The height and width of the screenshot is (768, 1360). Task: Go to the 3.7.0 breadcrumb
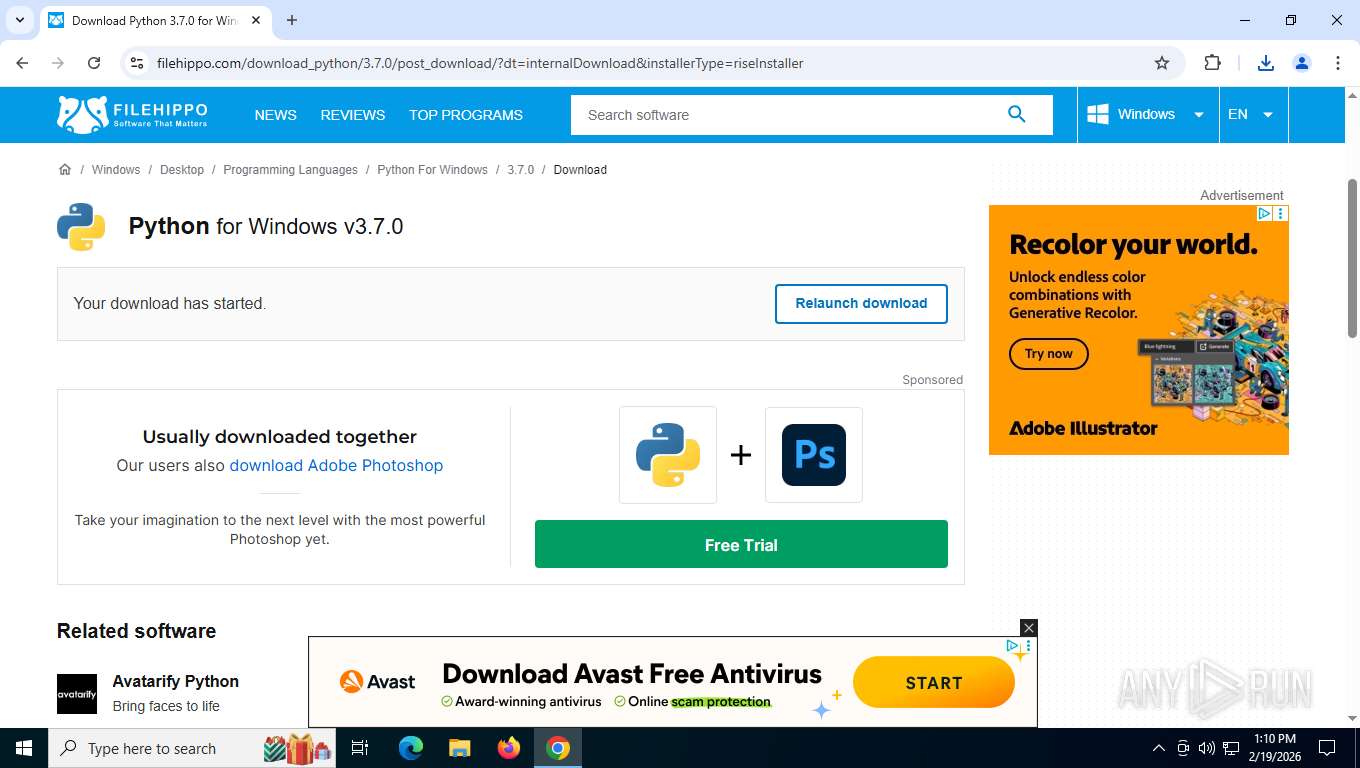click(x=521, y=170)
